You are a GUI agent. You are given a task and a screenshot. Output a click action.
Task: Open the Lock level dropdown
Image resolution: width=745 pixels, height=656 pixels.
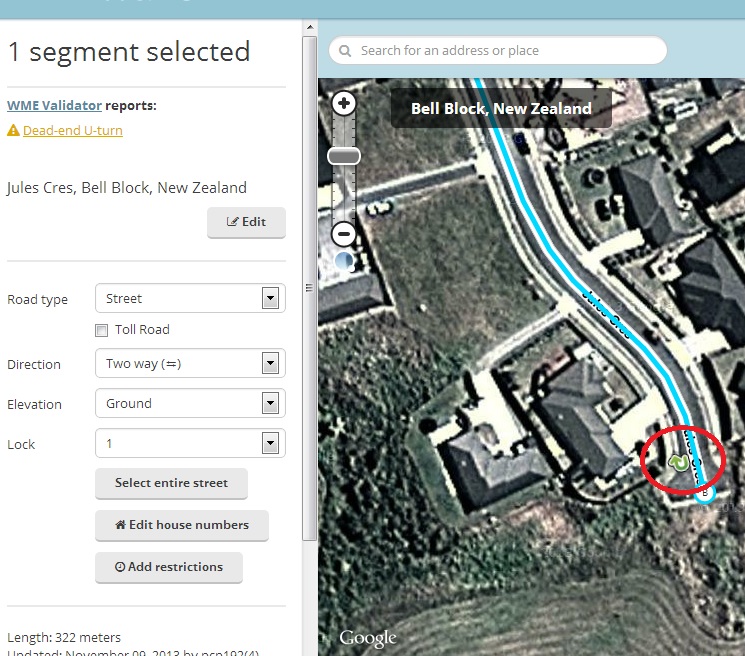[x=190, y=443]
